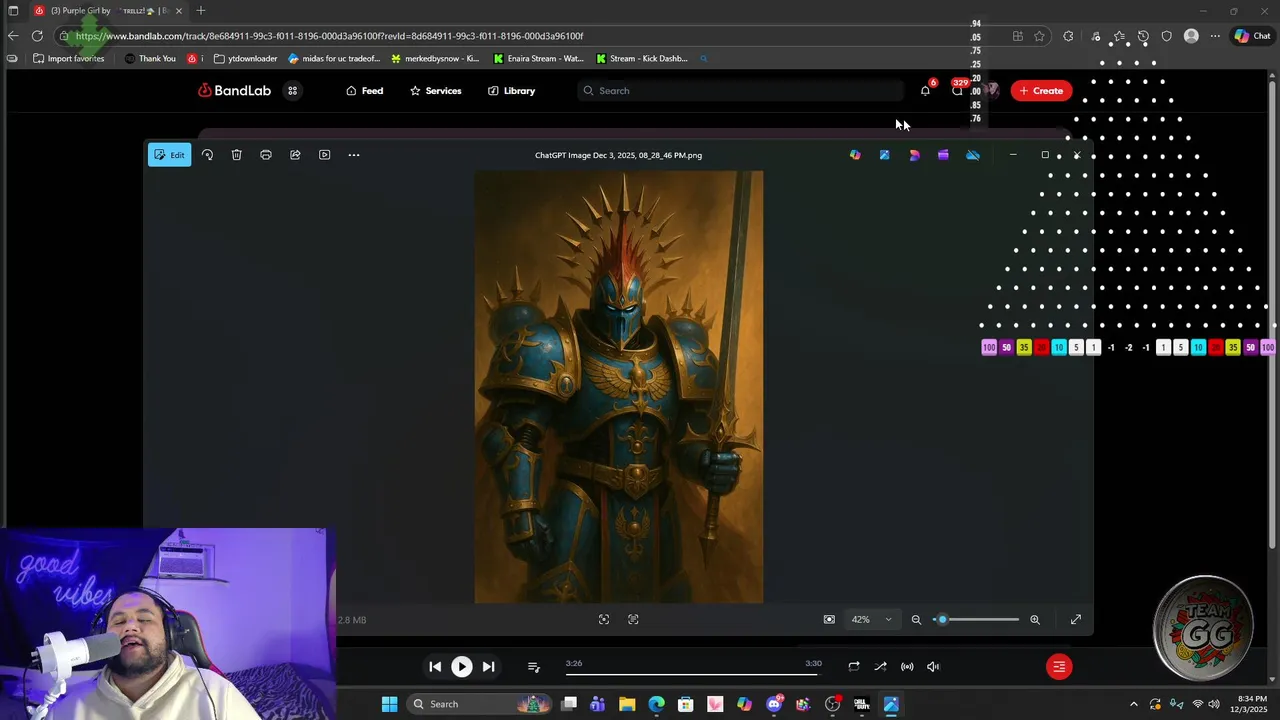Start slideshow from Photos toolbar
Viewport: 1280px width, 720px height.
coord(324,155)
